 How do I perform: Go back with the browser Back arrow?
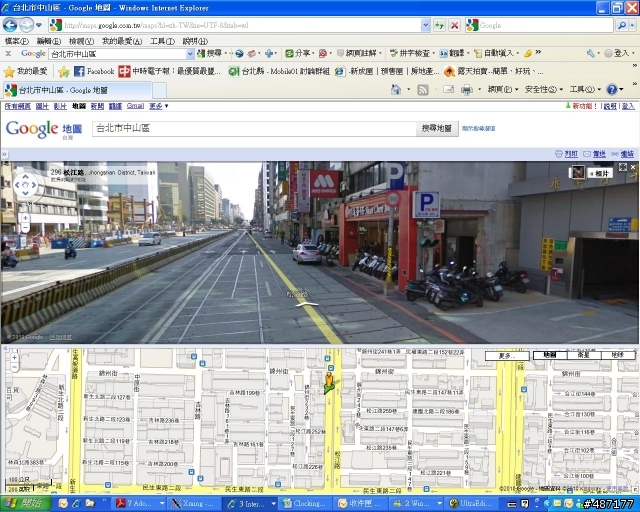coord(10,25)
